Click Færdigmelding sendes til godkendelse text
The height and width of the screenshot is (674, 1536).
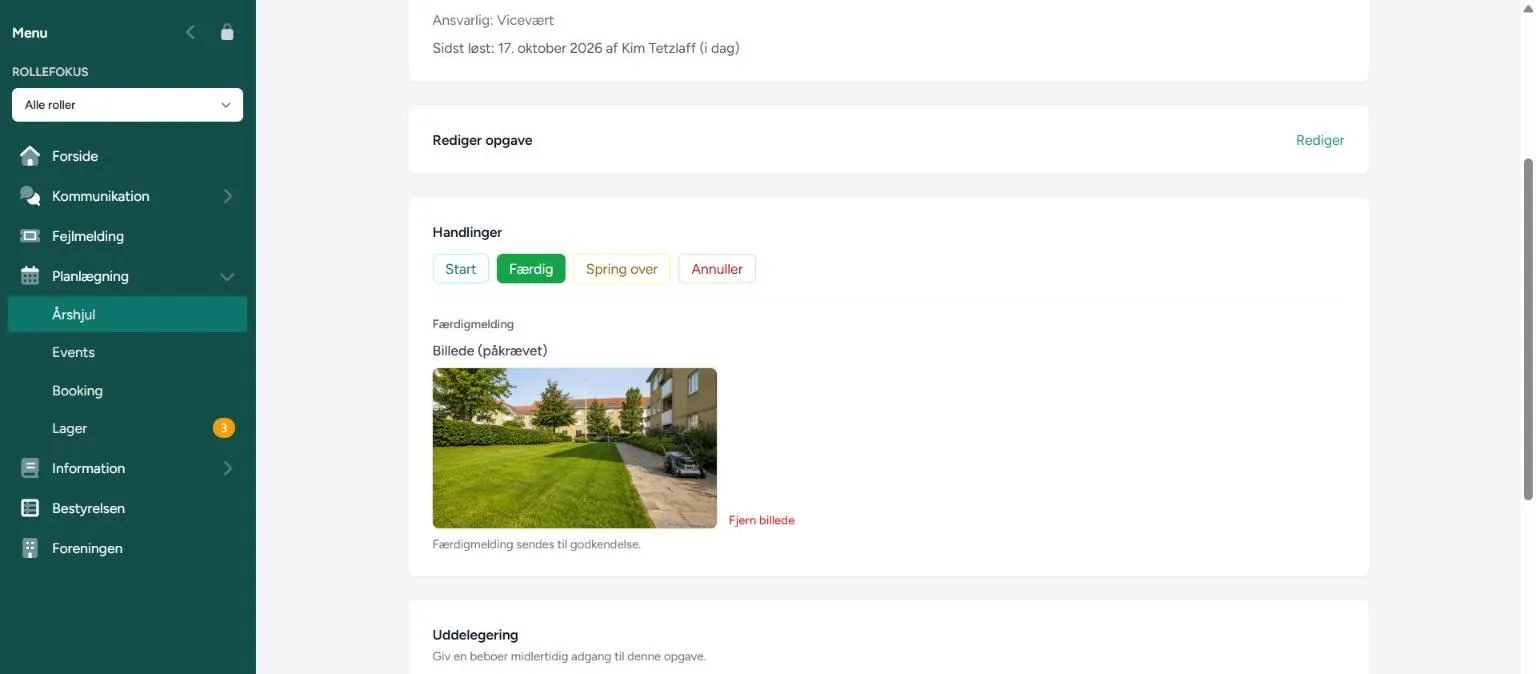click(x=536, y=545)
